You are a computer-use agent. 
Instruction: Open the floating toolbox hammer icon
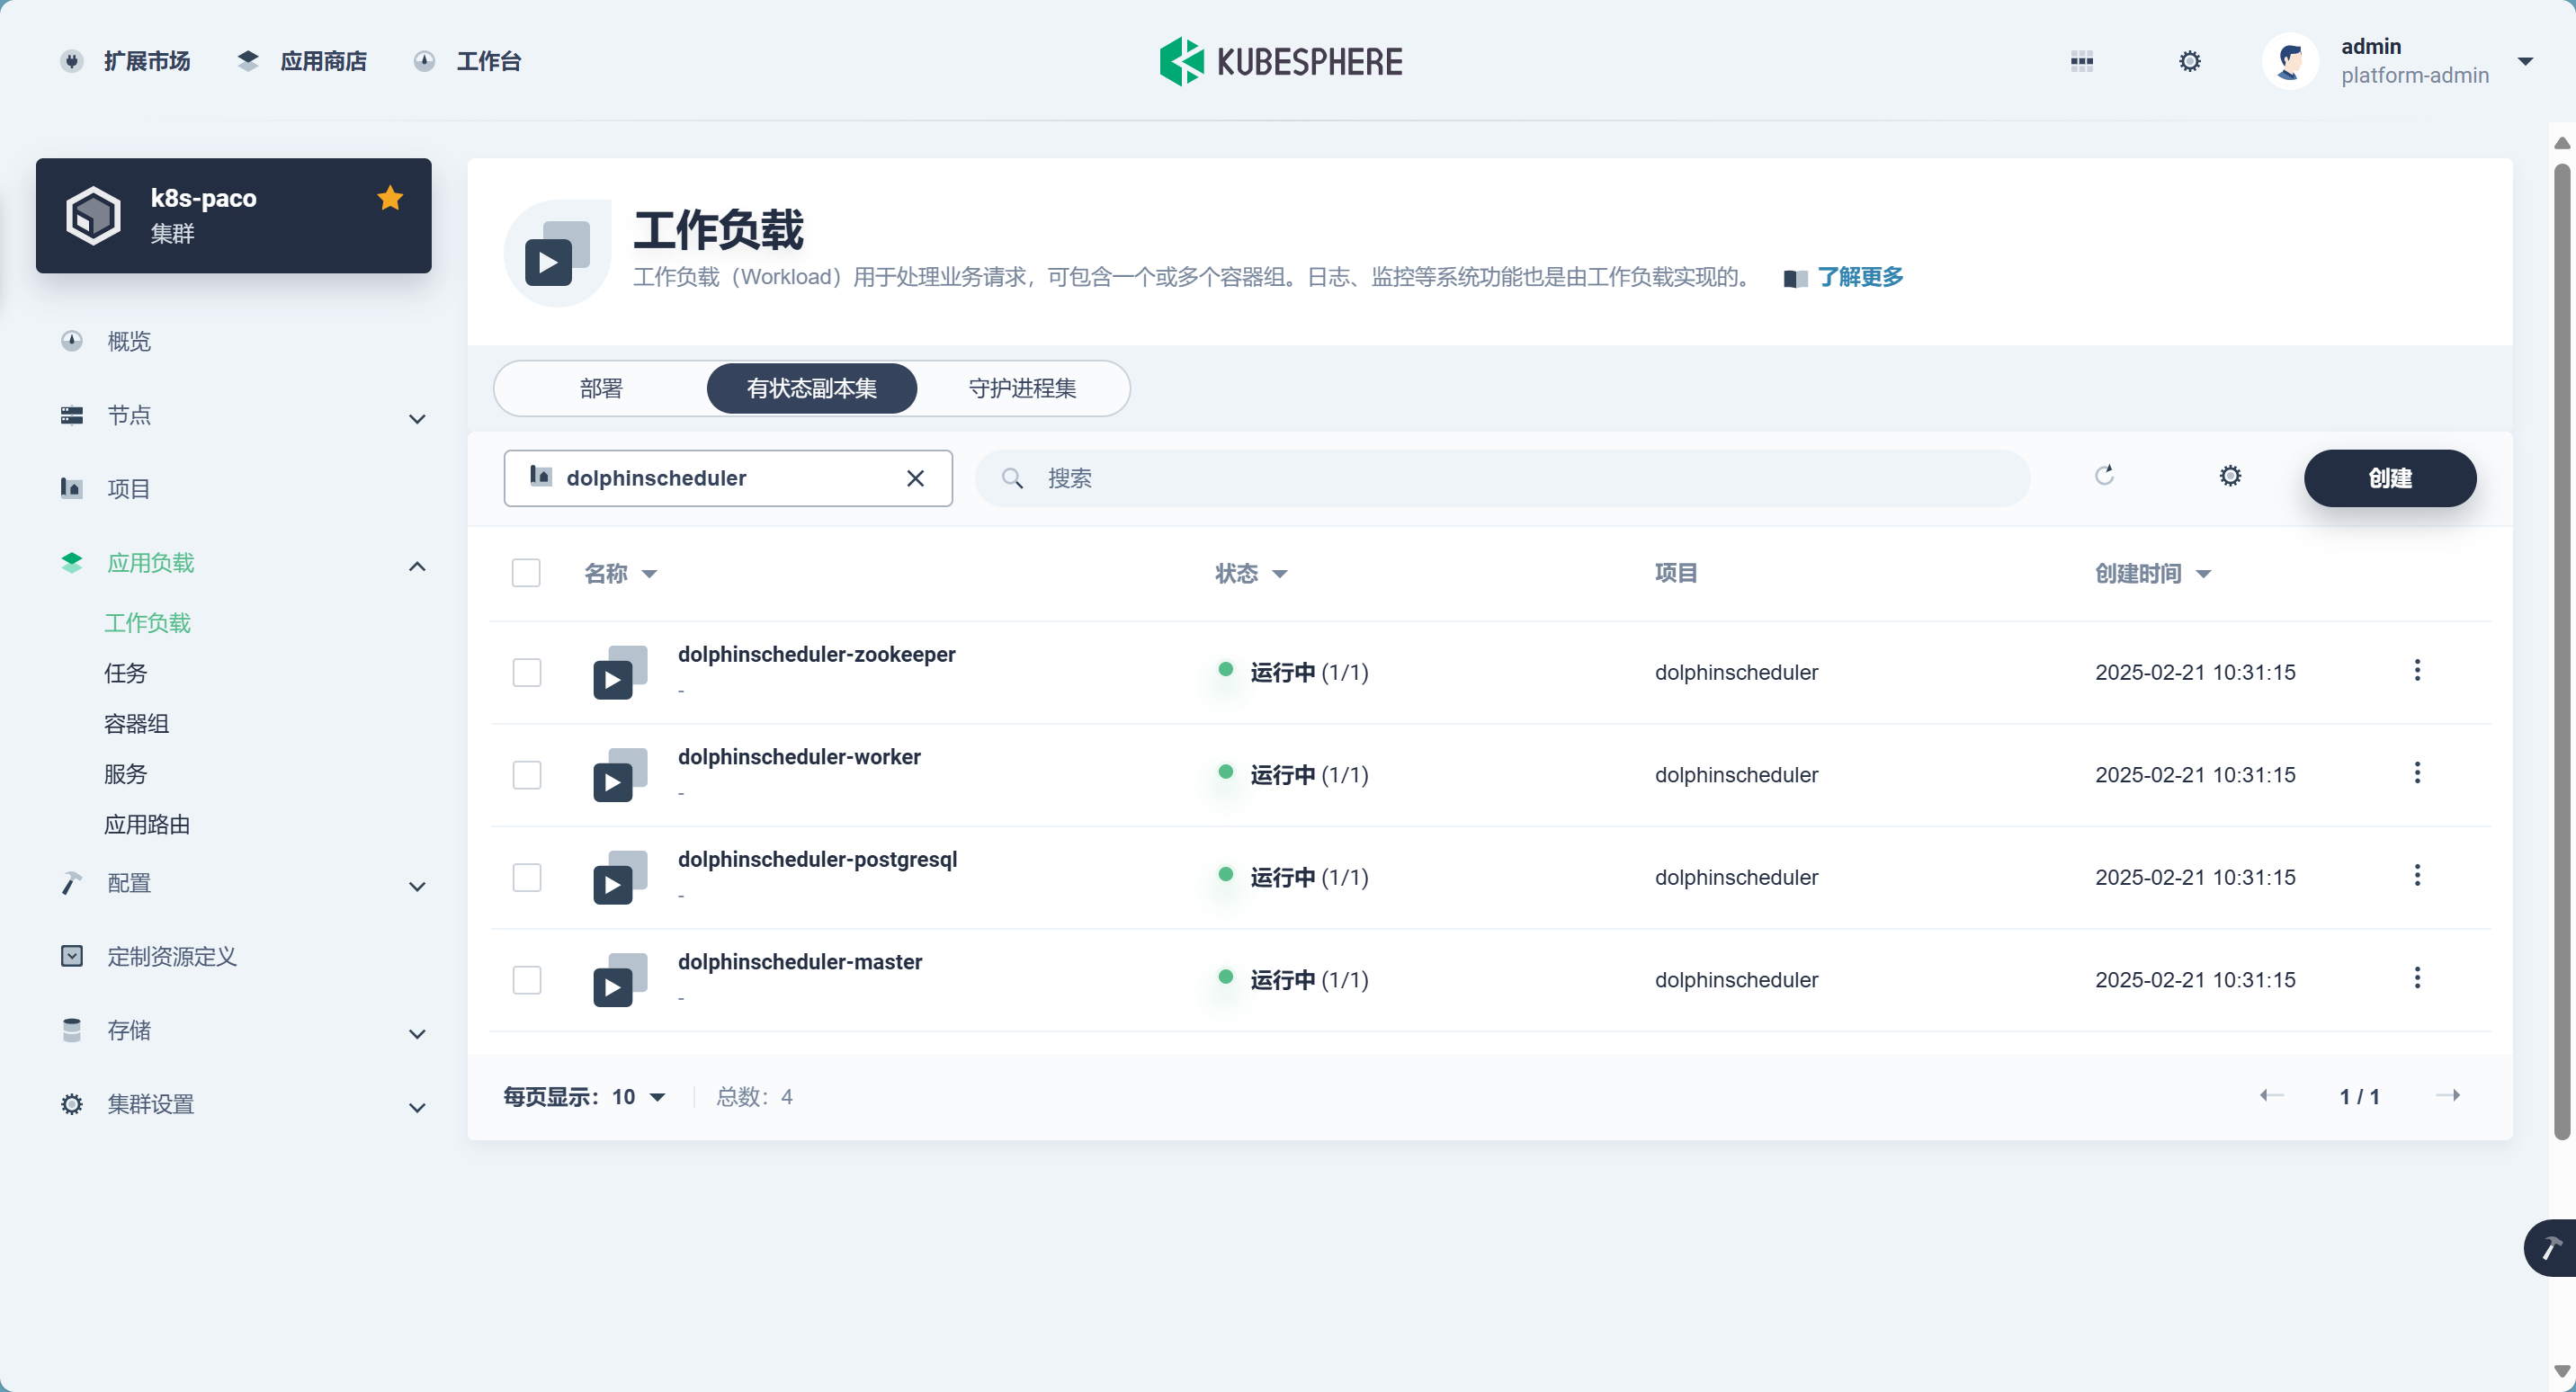(x=2551, y=1247)
